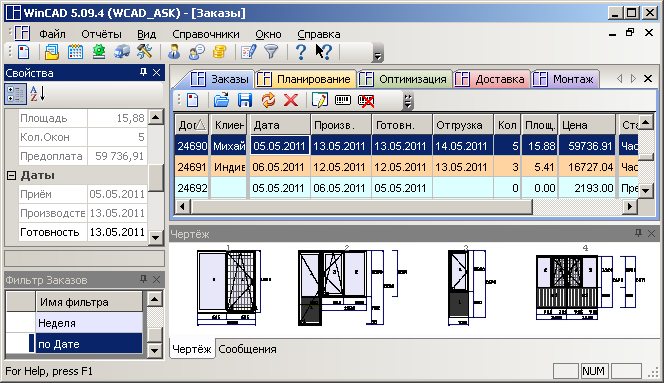
Task: Click the open folder icon in orders toolbar
Action: coord(221,100)
